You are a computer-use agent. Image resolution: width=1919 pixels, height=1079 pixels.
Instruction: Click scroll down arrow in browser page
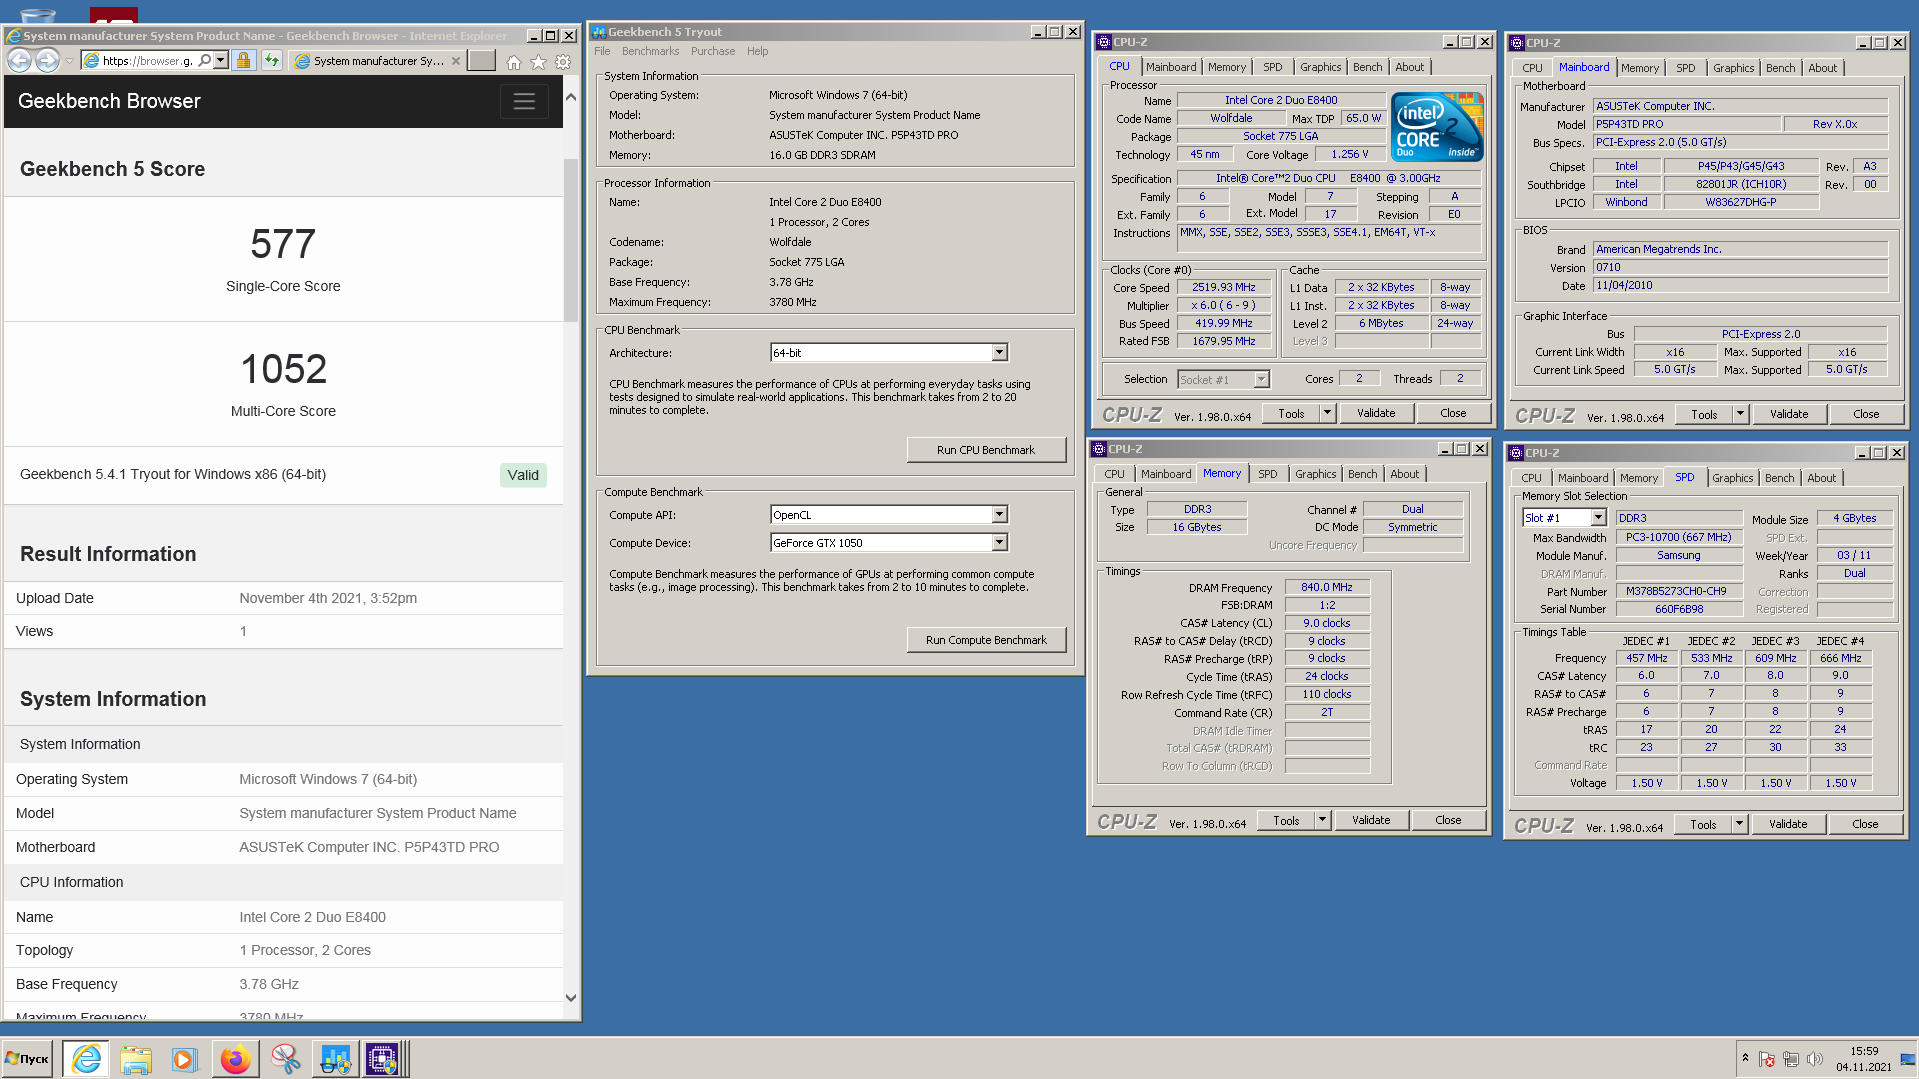571,997
